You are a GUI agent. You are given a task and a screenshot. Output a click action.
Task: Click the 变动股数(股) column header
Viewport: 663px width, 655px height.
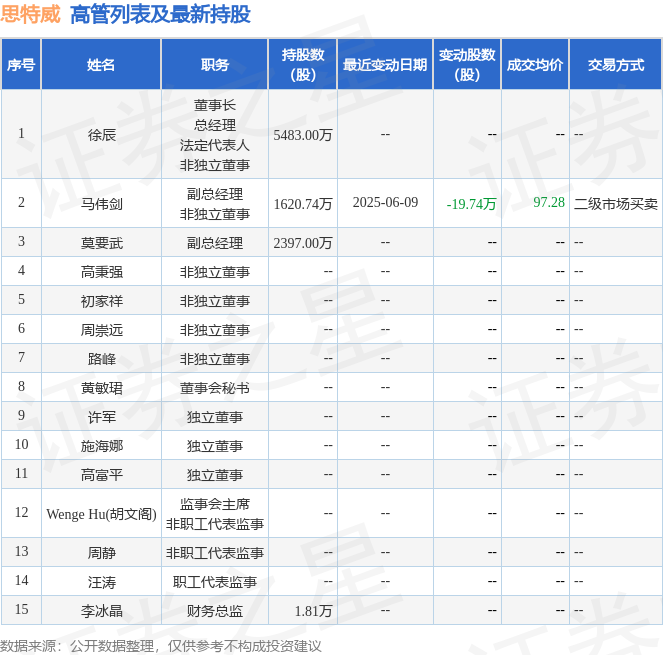(x=467, y=65)
